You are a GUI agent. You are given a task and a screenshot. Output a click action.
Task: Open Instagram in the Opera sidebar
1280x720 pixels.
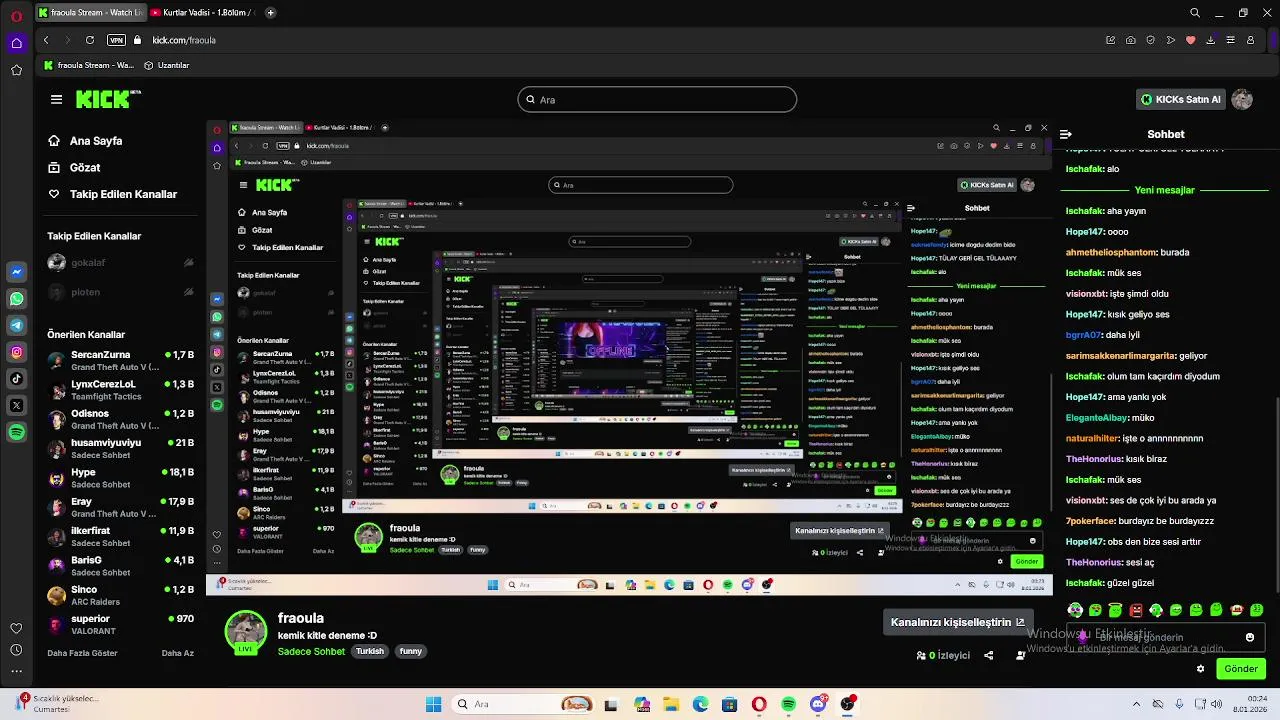[17, 352]
